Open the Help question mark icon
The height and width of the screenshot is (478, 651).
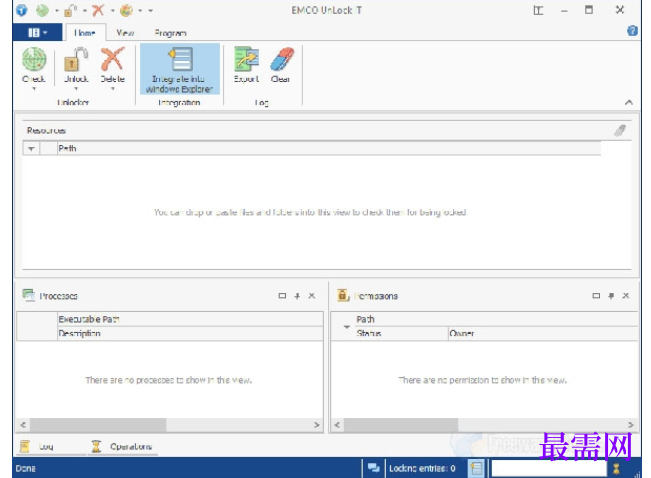[632, 31]
